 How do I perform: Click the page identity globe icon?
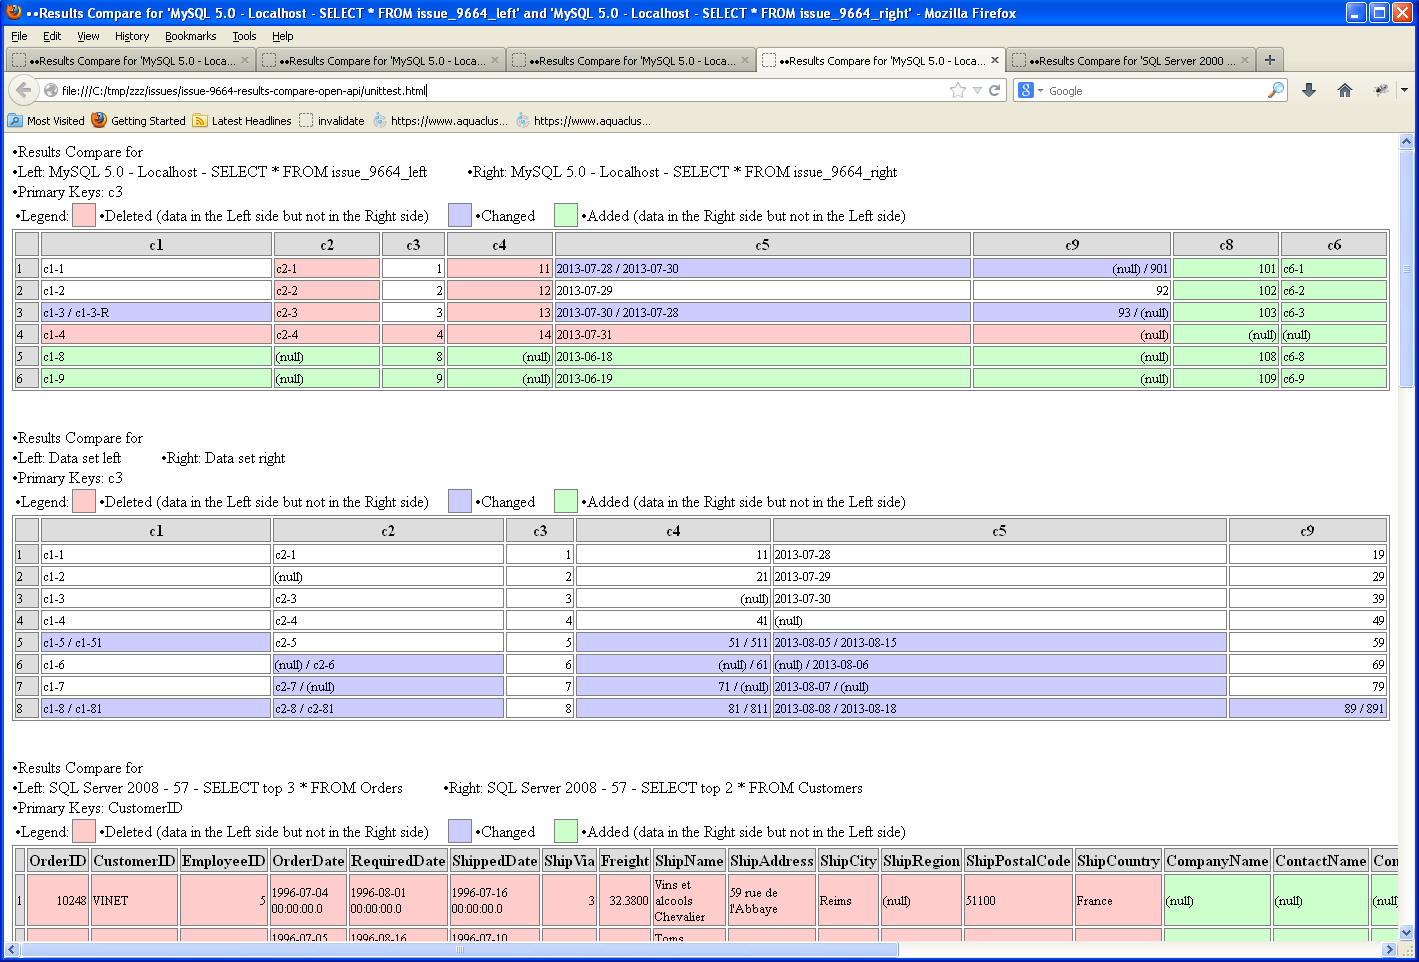coord(50,90)
